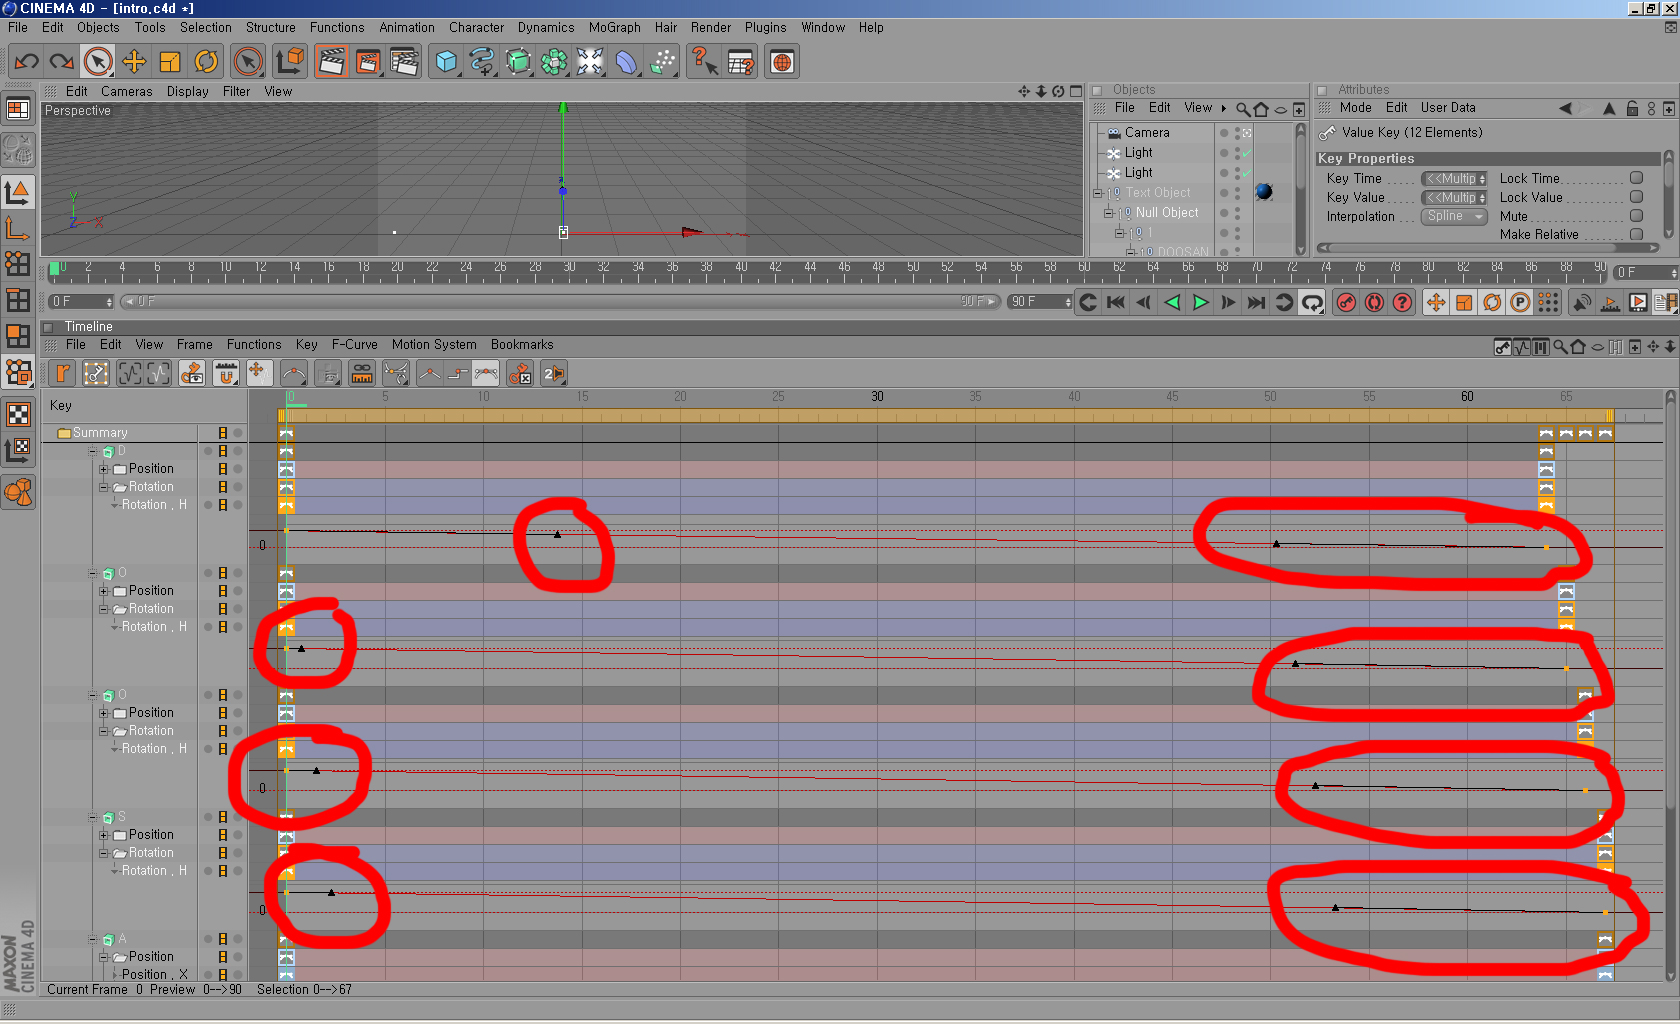Toggle the first Light object's enable checkmark

pyautogui.click(x=1247, y=152)
